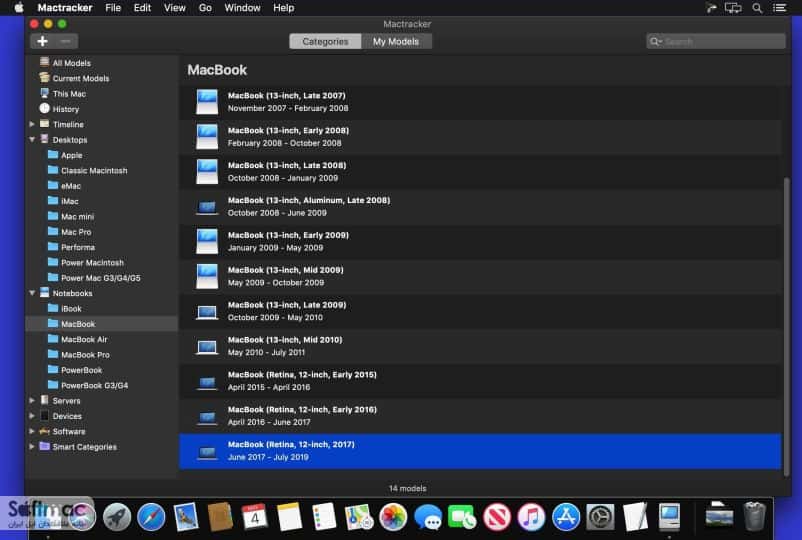Image resolution: width=802 pixels, height=540 pixels.
Task: Expand the Servers disclosure triangle
Action: pyautogui.click(x=32, y=400)
